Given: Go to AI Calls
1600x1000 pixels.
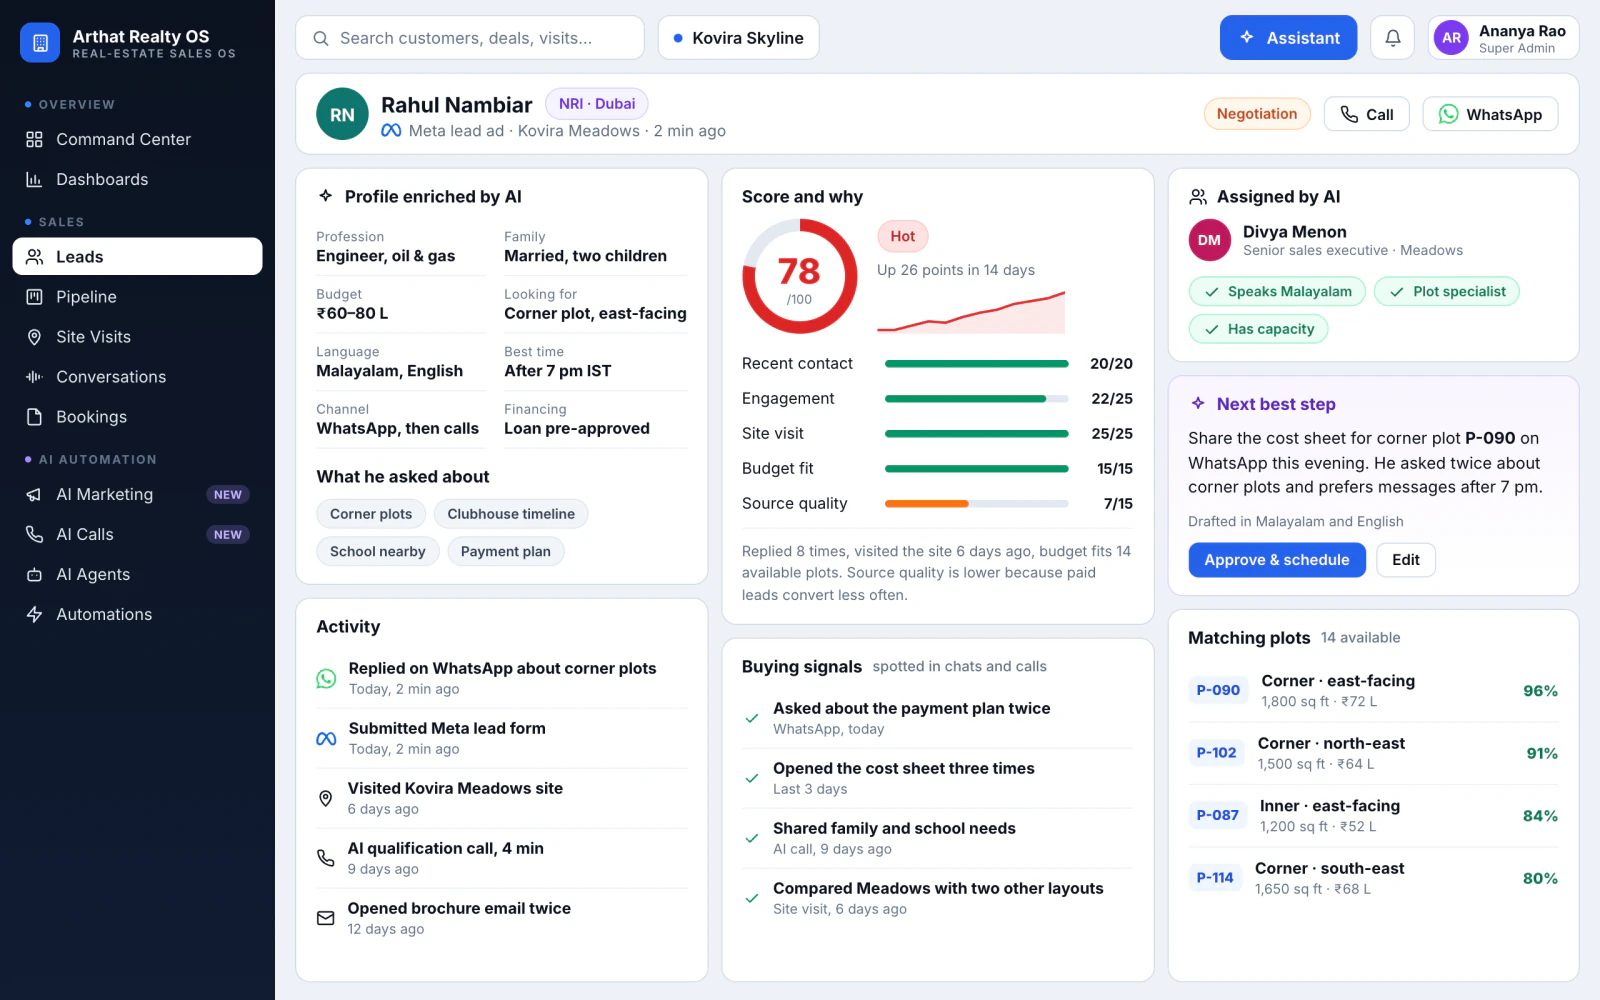Looking at the screenshot, I should pyautogui.click(x=137, y=534).
